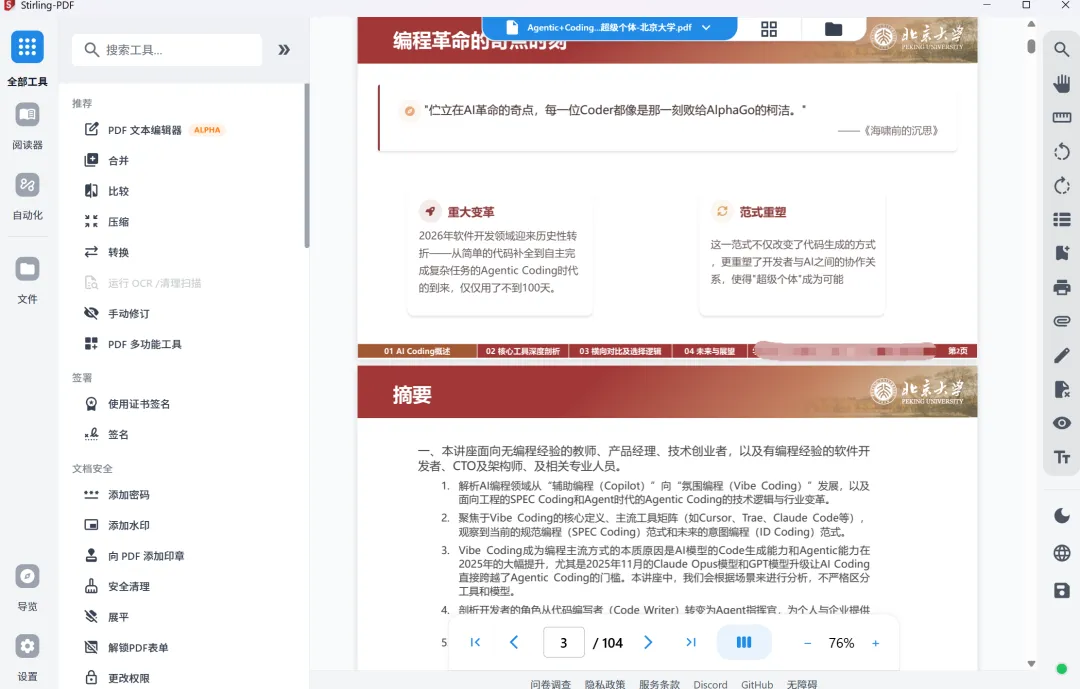Start the 导览 tour compass icon
The image size is (1080, 689).
28,576
